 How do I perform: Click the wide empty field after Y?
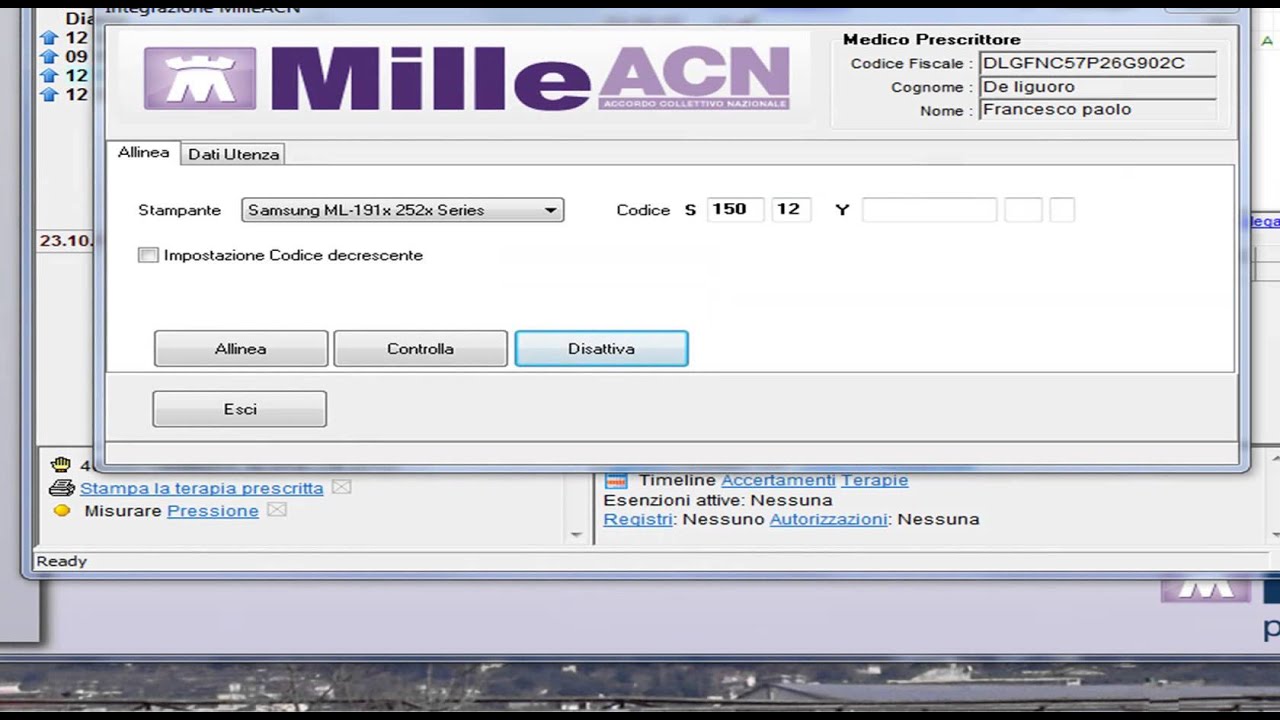click(x=929, y=209)
